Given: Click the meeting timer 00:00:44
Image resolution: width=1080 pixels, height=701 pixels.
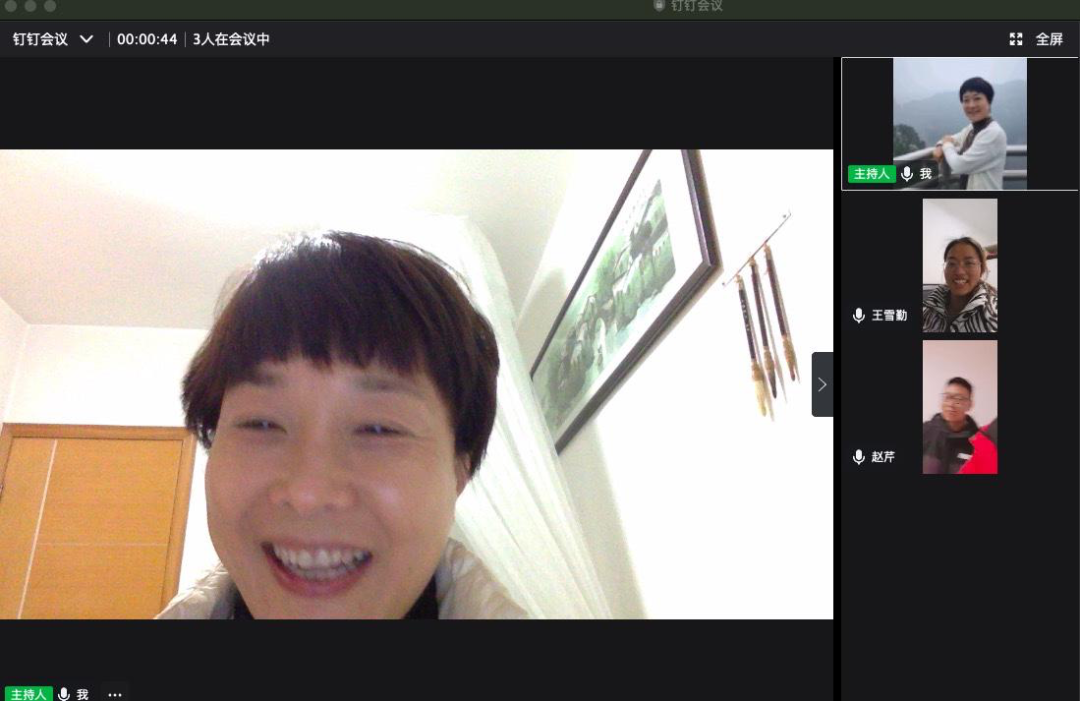Looking at the screenshot, I should (147, 39).
